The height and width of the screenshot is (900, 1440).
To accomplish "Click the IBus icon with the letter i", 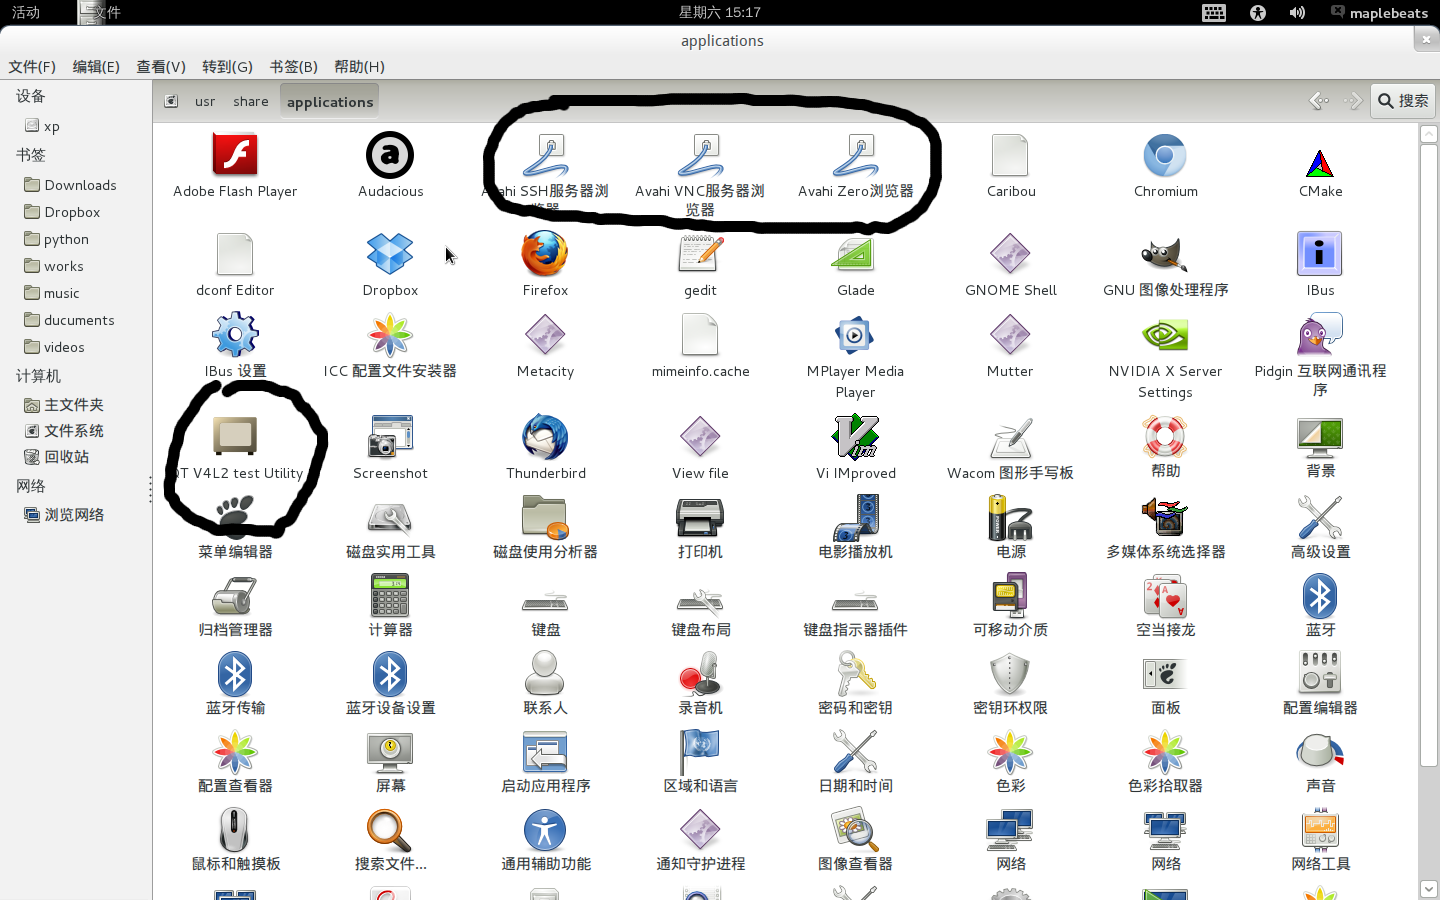I will 1320,254.
